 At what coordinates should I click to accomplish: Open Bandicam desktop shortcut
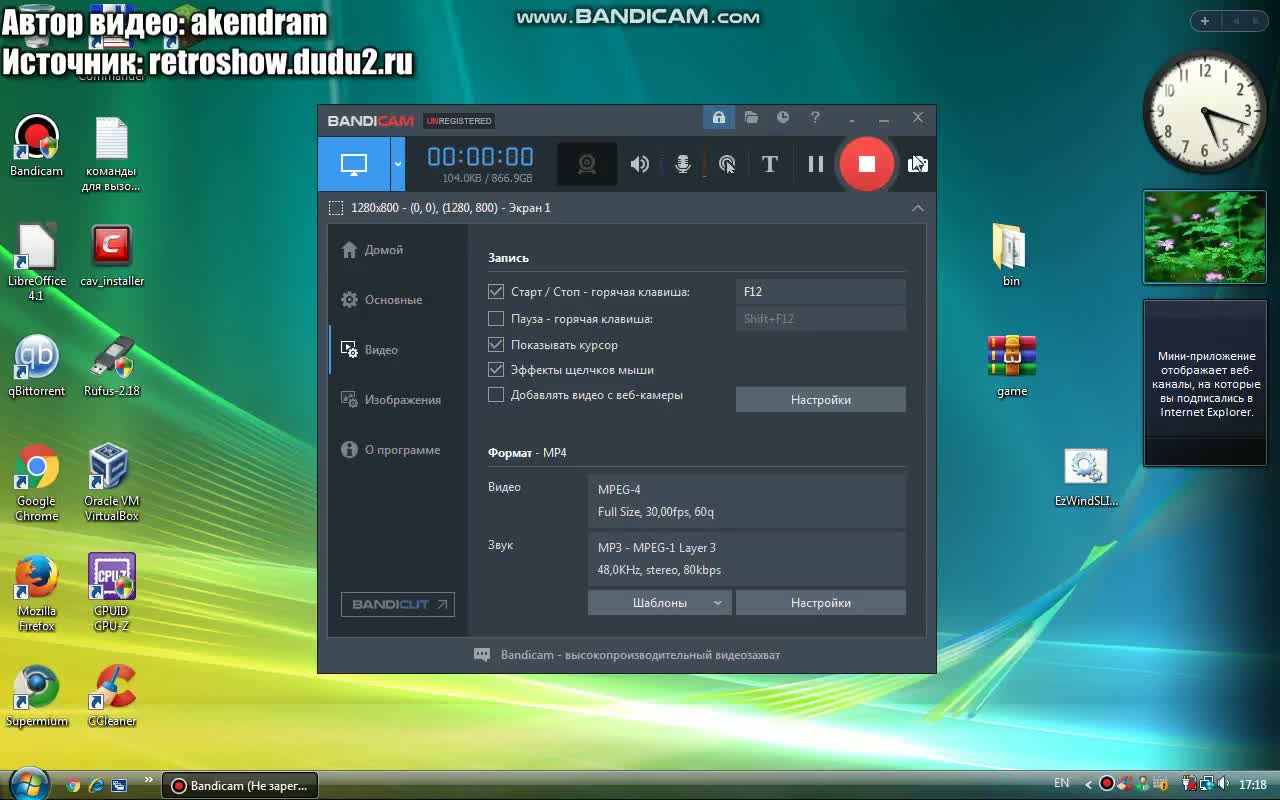point(37,146)
